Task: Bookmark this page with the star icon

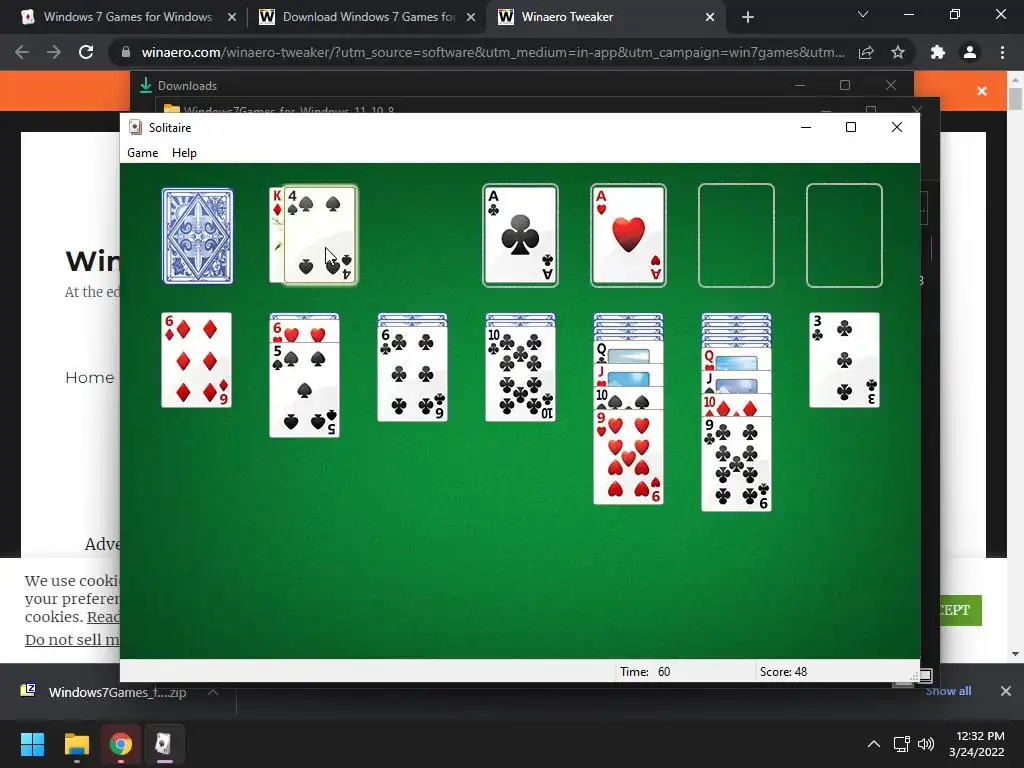Action: coord(898,52)
